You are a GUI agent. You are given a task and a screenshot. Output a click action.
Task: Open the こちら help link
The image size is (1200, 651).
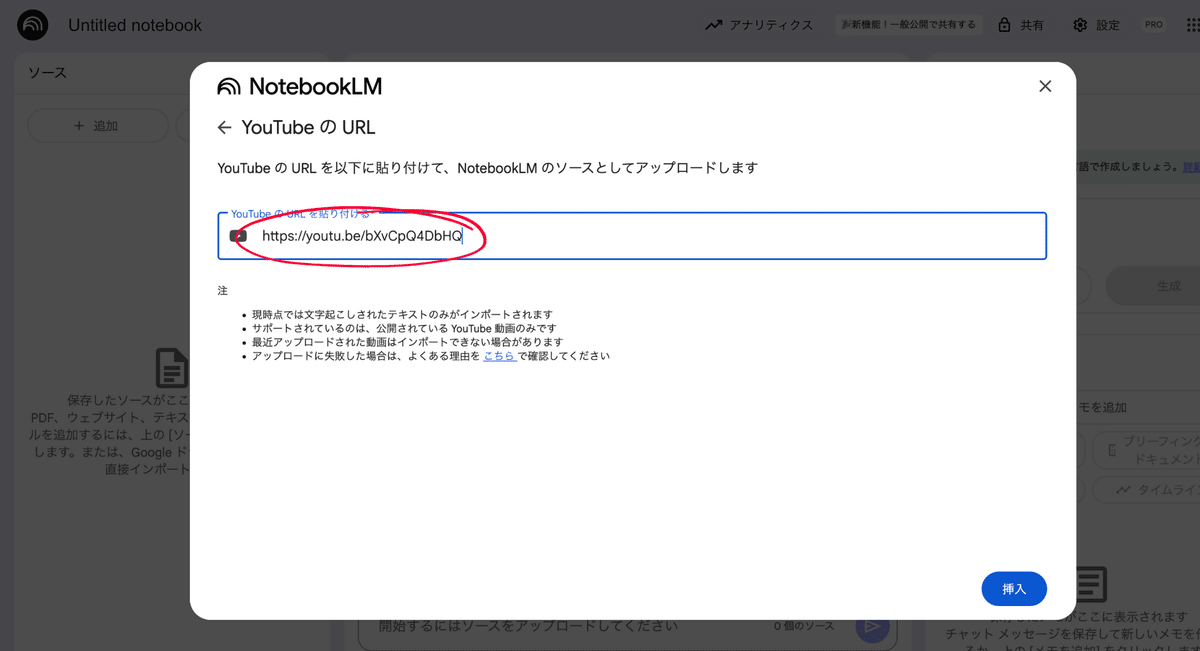499,356
